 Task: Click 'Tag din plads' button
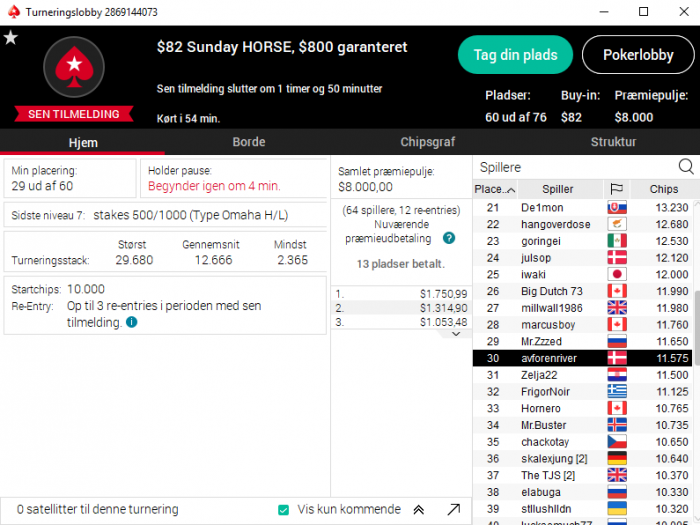pyautogui.click(x=515, y=55)
